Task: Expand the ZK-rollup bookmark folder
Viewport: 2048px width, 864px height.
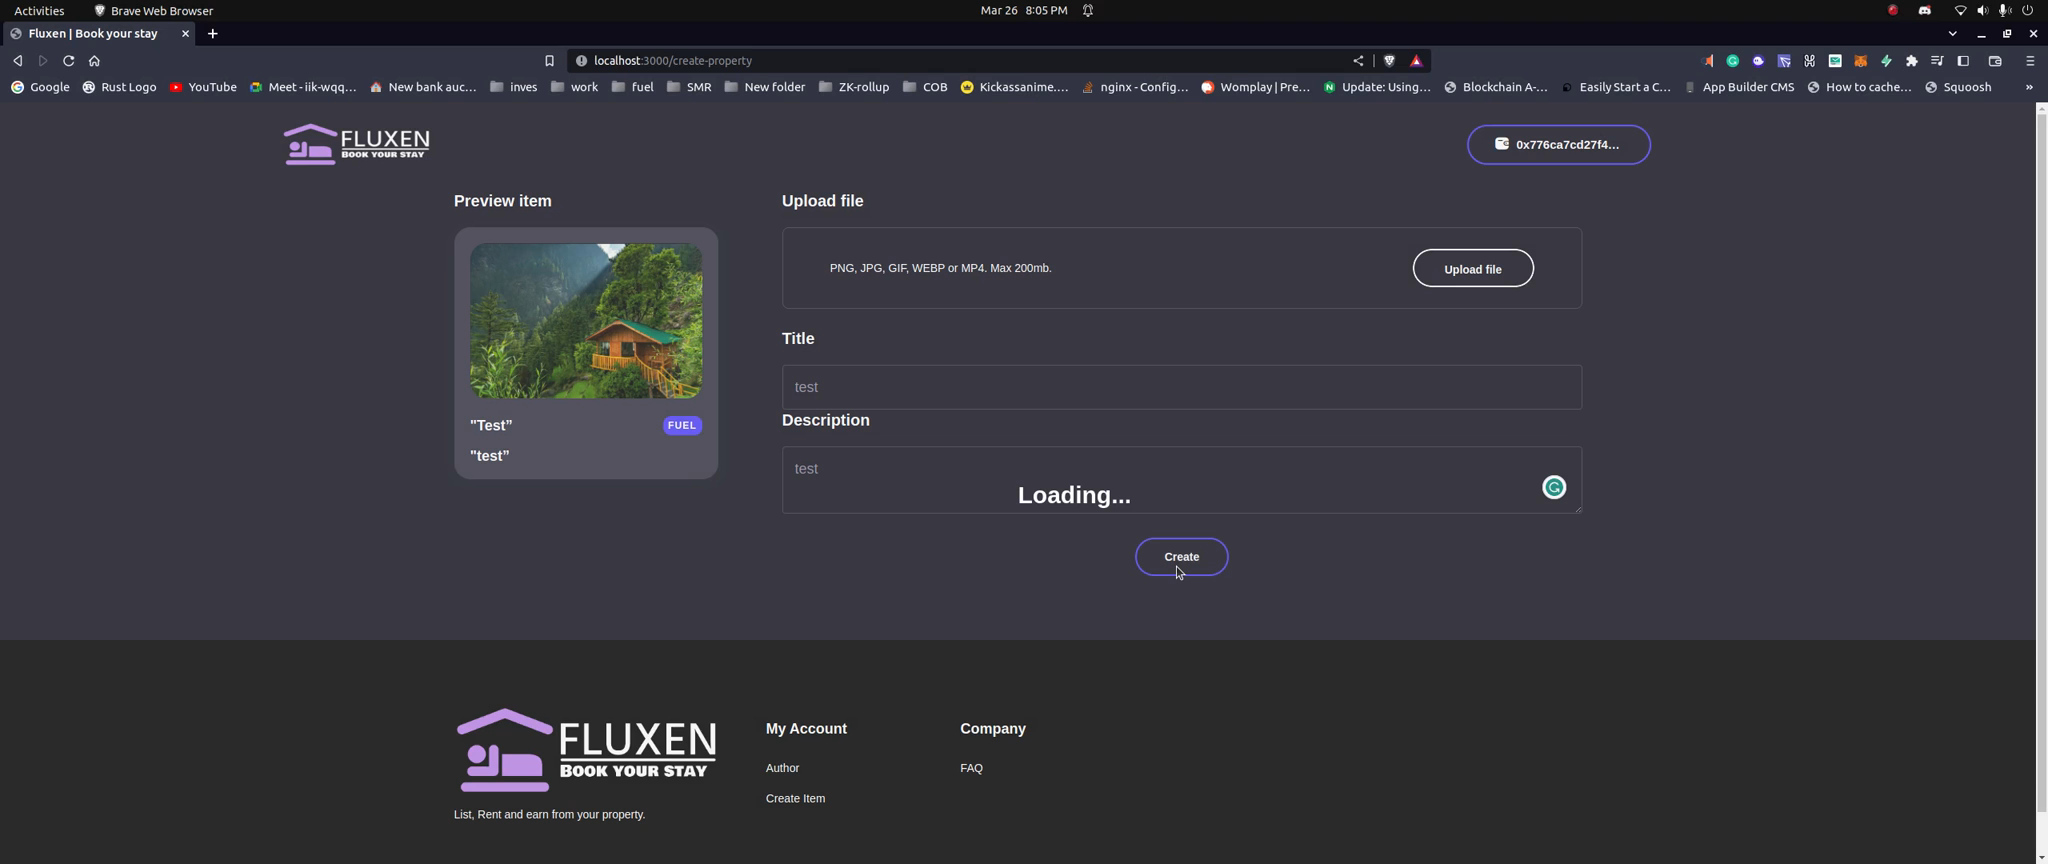Action: (853, 87)
